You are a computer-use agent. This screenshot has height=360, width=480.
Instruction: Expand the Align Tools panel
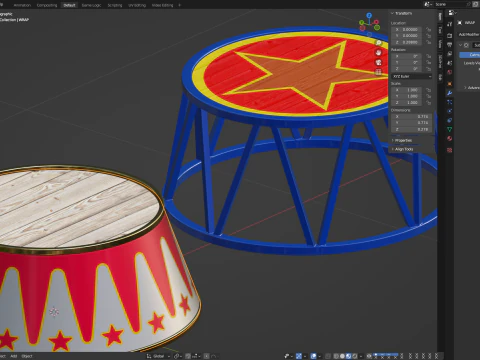point(402,149)
